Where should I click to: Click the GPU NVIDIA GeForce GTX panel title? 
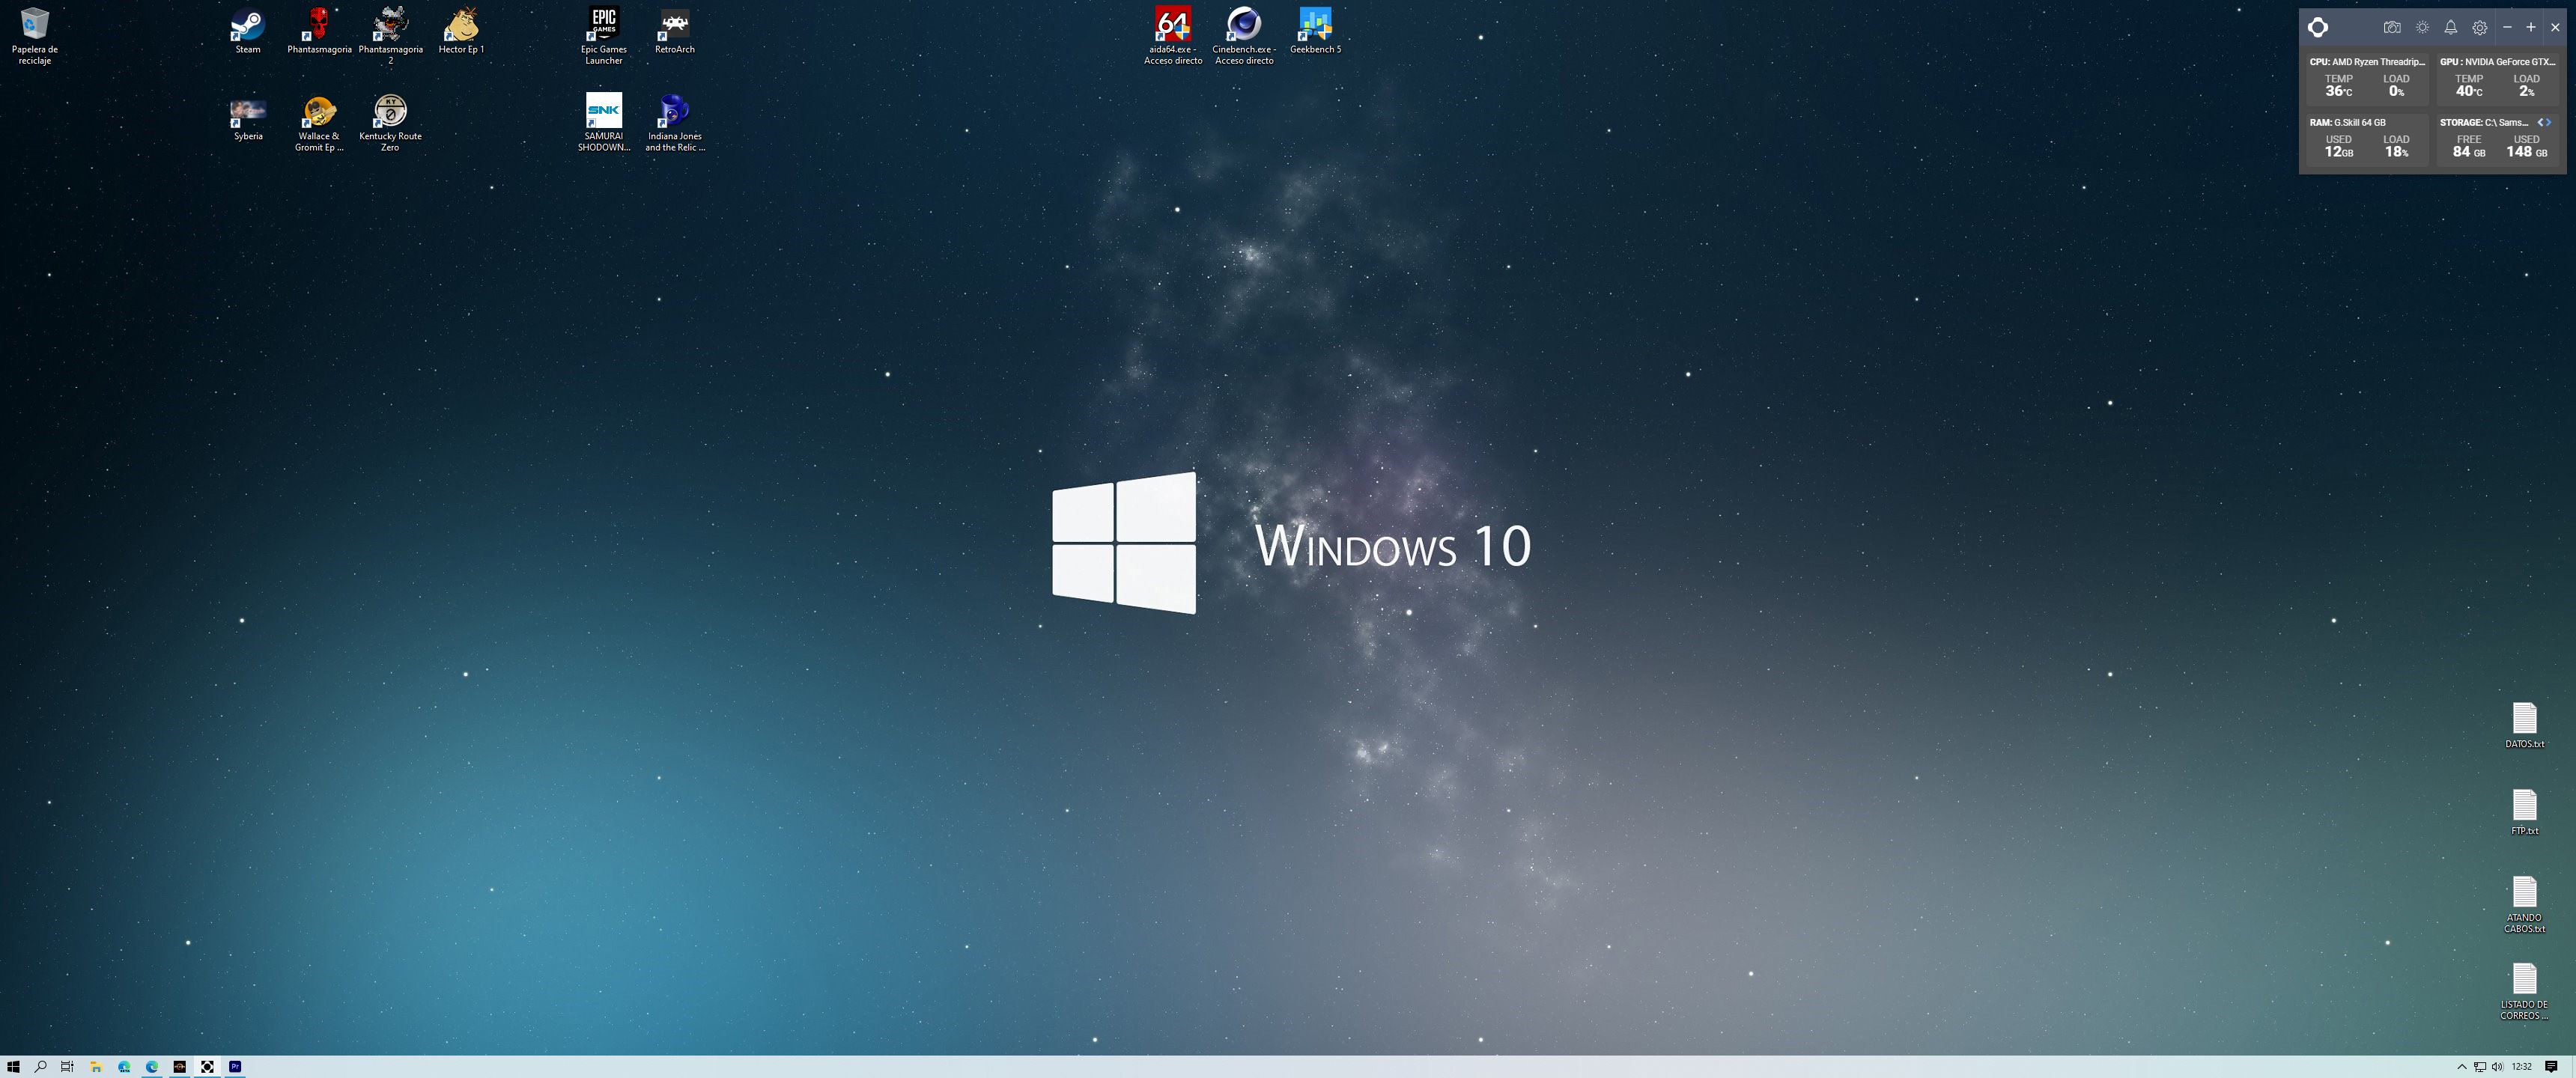[2497, 62]
